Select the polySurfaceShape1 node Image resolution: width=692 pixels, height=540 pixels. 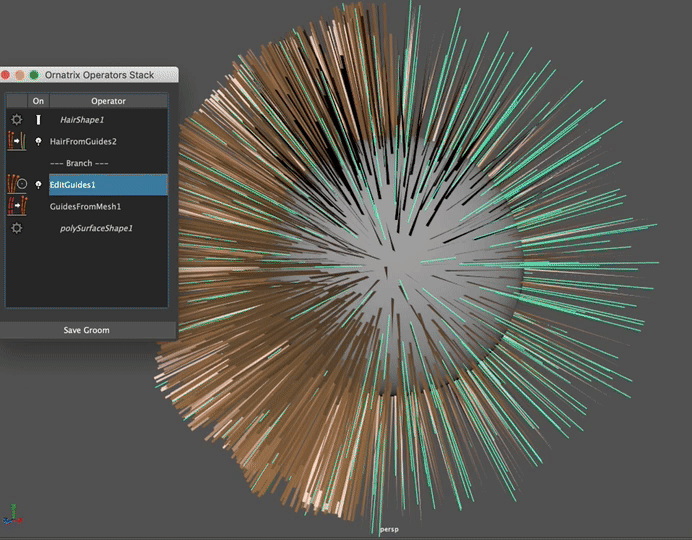[96, 228]
